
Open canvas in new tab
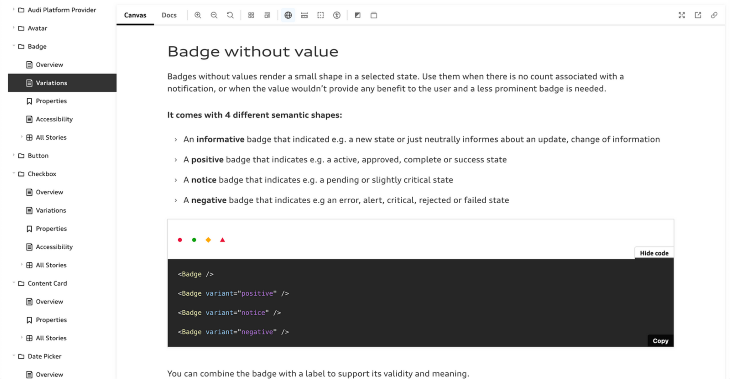pos(698,15)
